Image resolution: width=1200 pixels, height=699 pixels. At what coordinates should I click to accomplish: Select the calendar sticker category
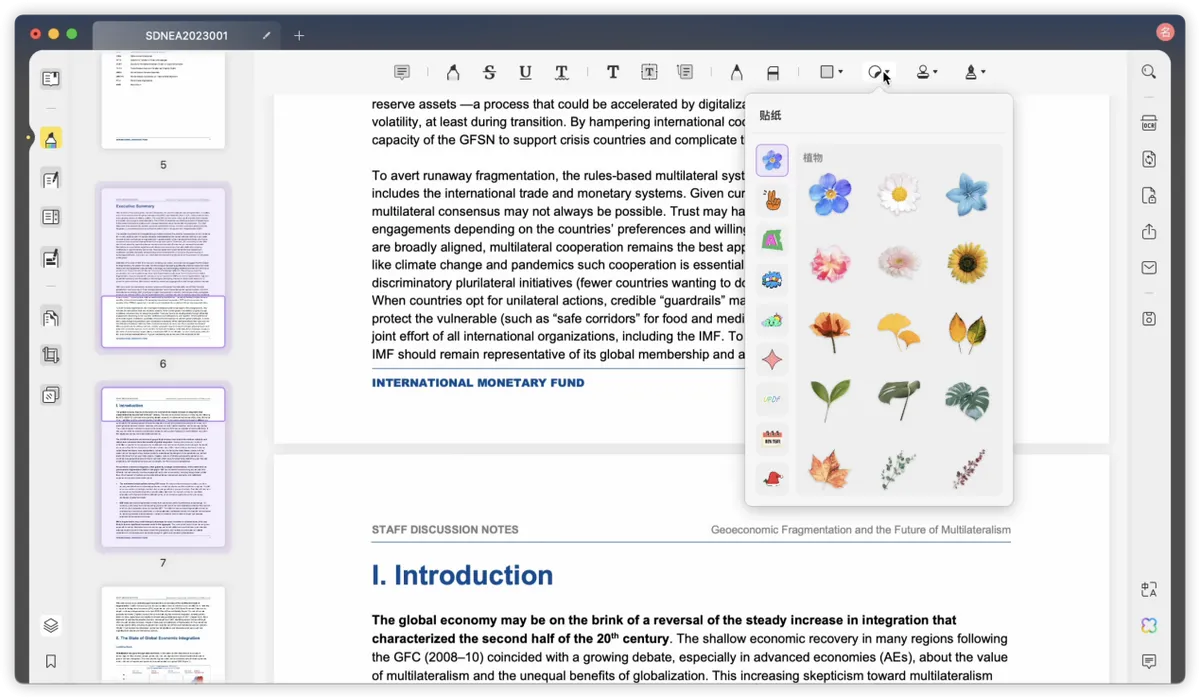click(x=772, y=439)
